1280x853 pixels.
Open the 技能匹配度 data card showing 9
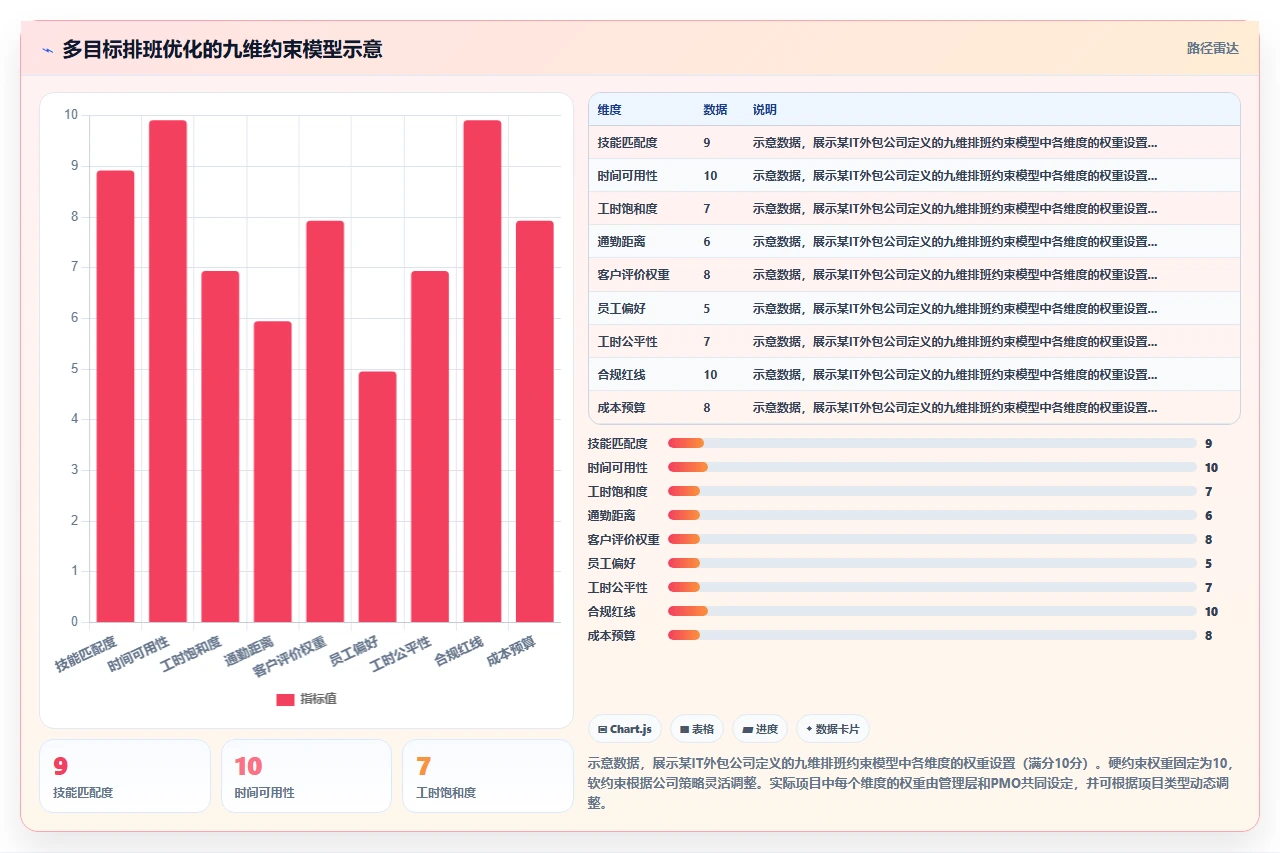click(125, 776)
